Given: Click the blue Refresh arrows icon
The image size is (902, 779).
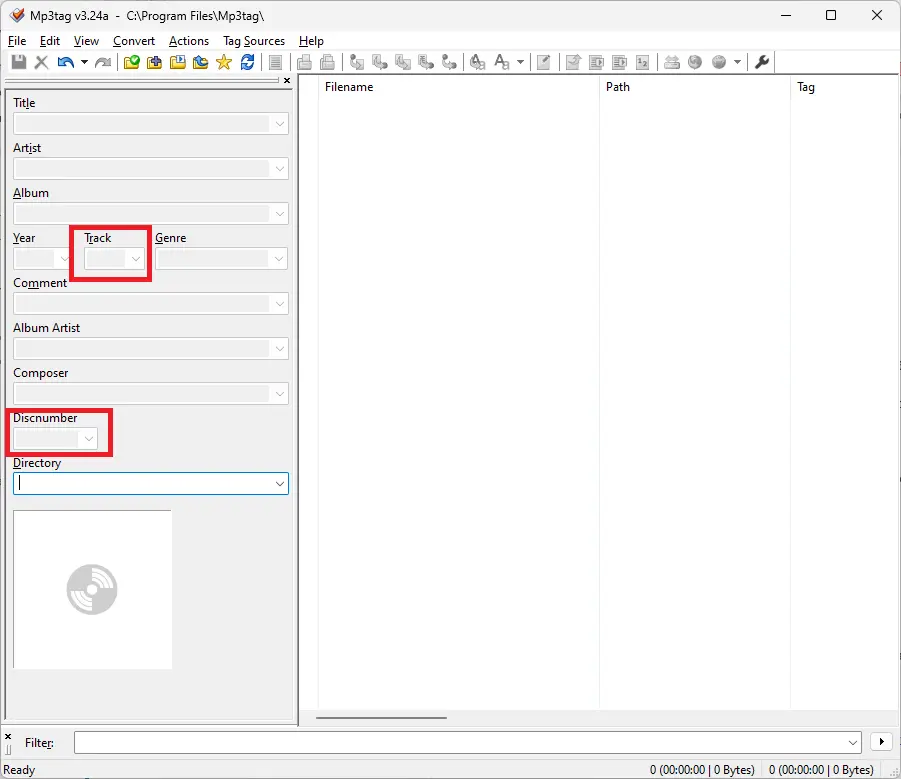Looking at the screenshot, I should point(247,62).
